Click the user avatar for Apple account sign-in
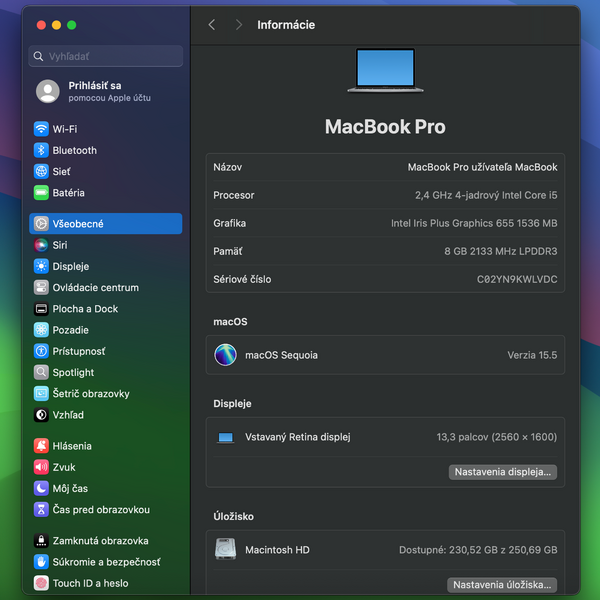This screenshot has height=600, width=600. pyautogui.click(x=47, y=91)
